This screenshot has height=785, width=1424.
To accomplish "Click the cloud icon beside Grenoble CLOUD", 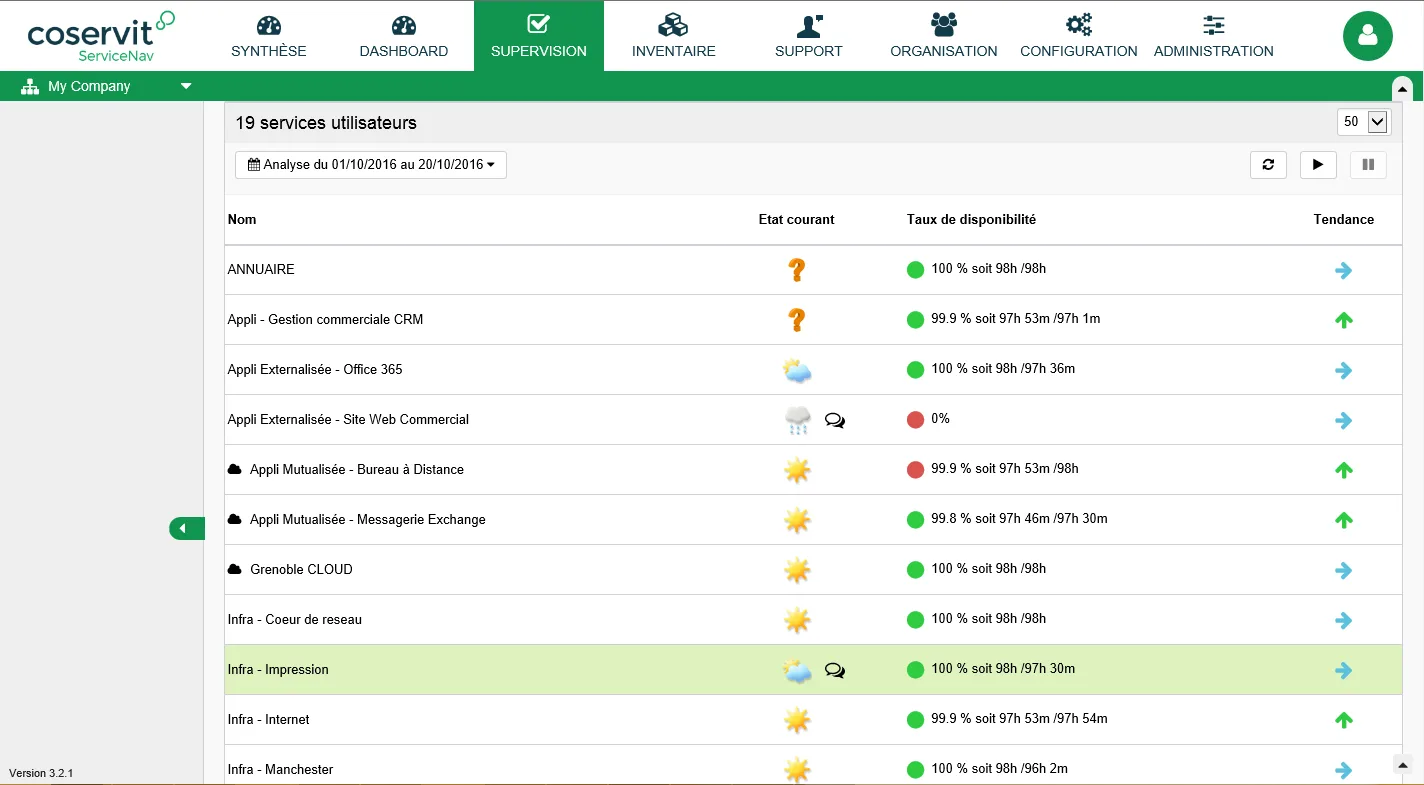I will click(x=235, y=569).
